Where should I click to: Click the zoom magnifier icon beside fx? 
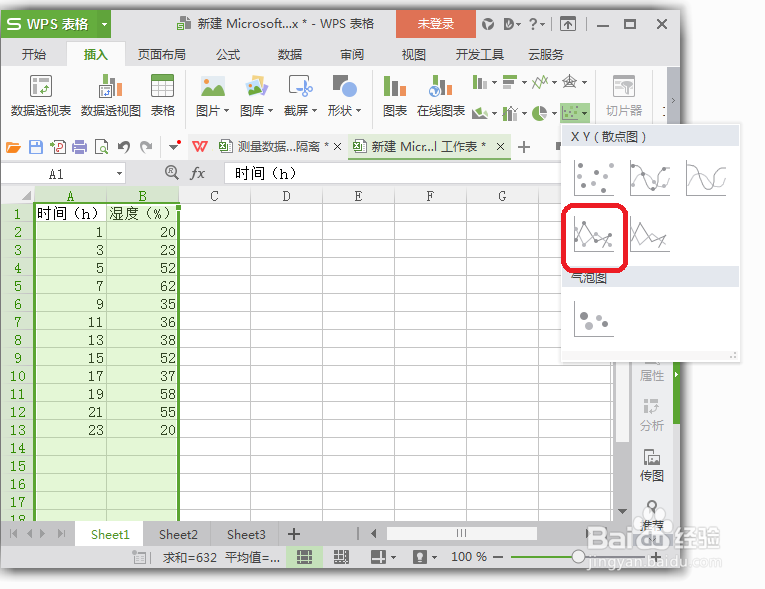pyautogui.click(x=171, y=172)
